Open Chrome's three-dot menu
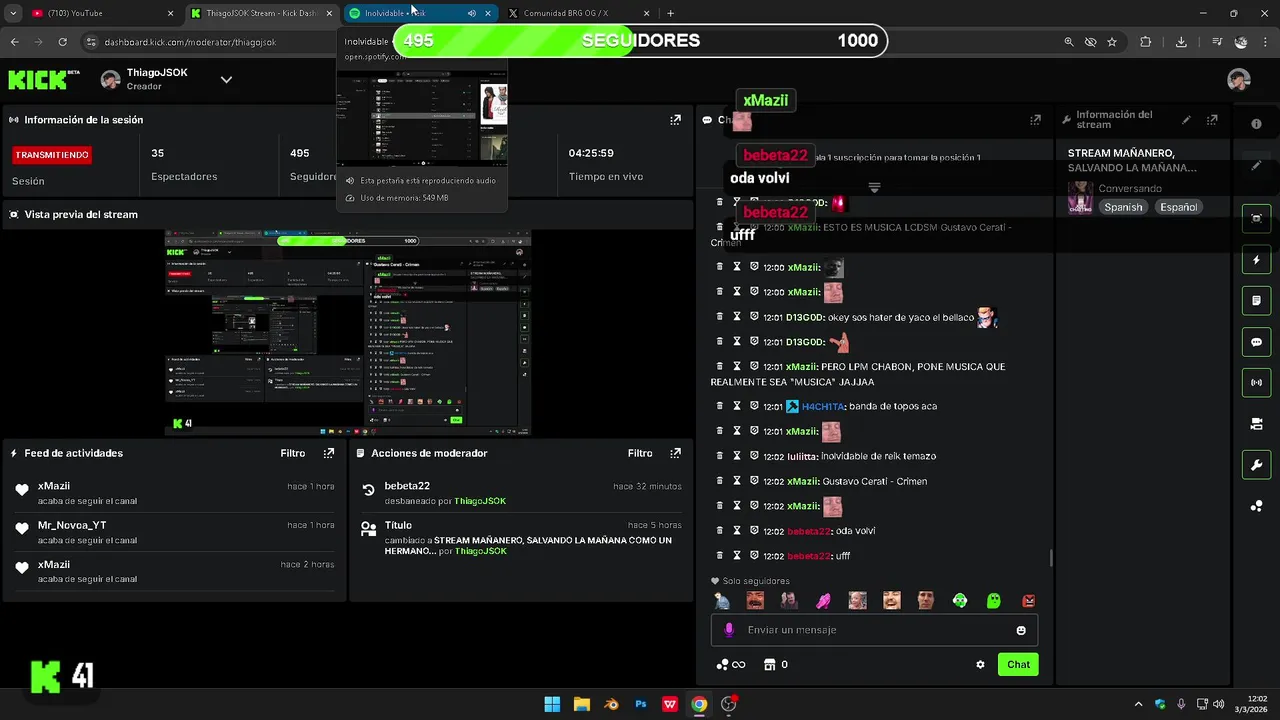Viewport: 1280px width, 720px height. (1265, 42)
